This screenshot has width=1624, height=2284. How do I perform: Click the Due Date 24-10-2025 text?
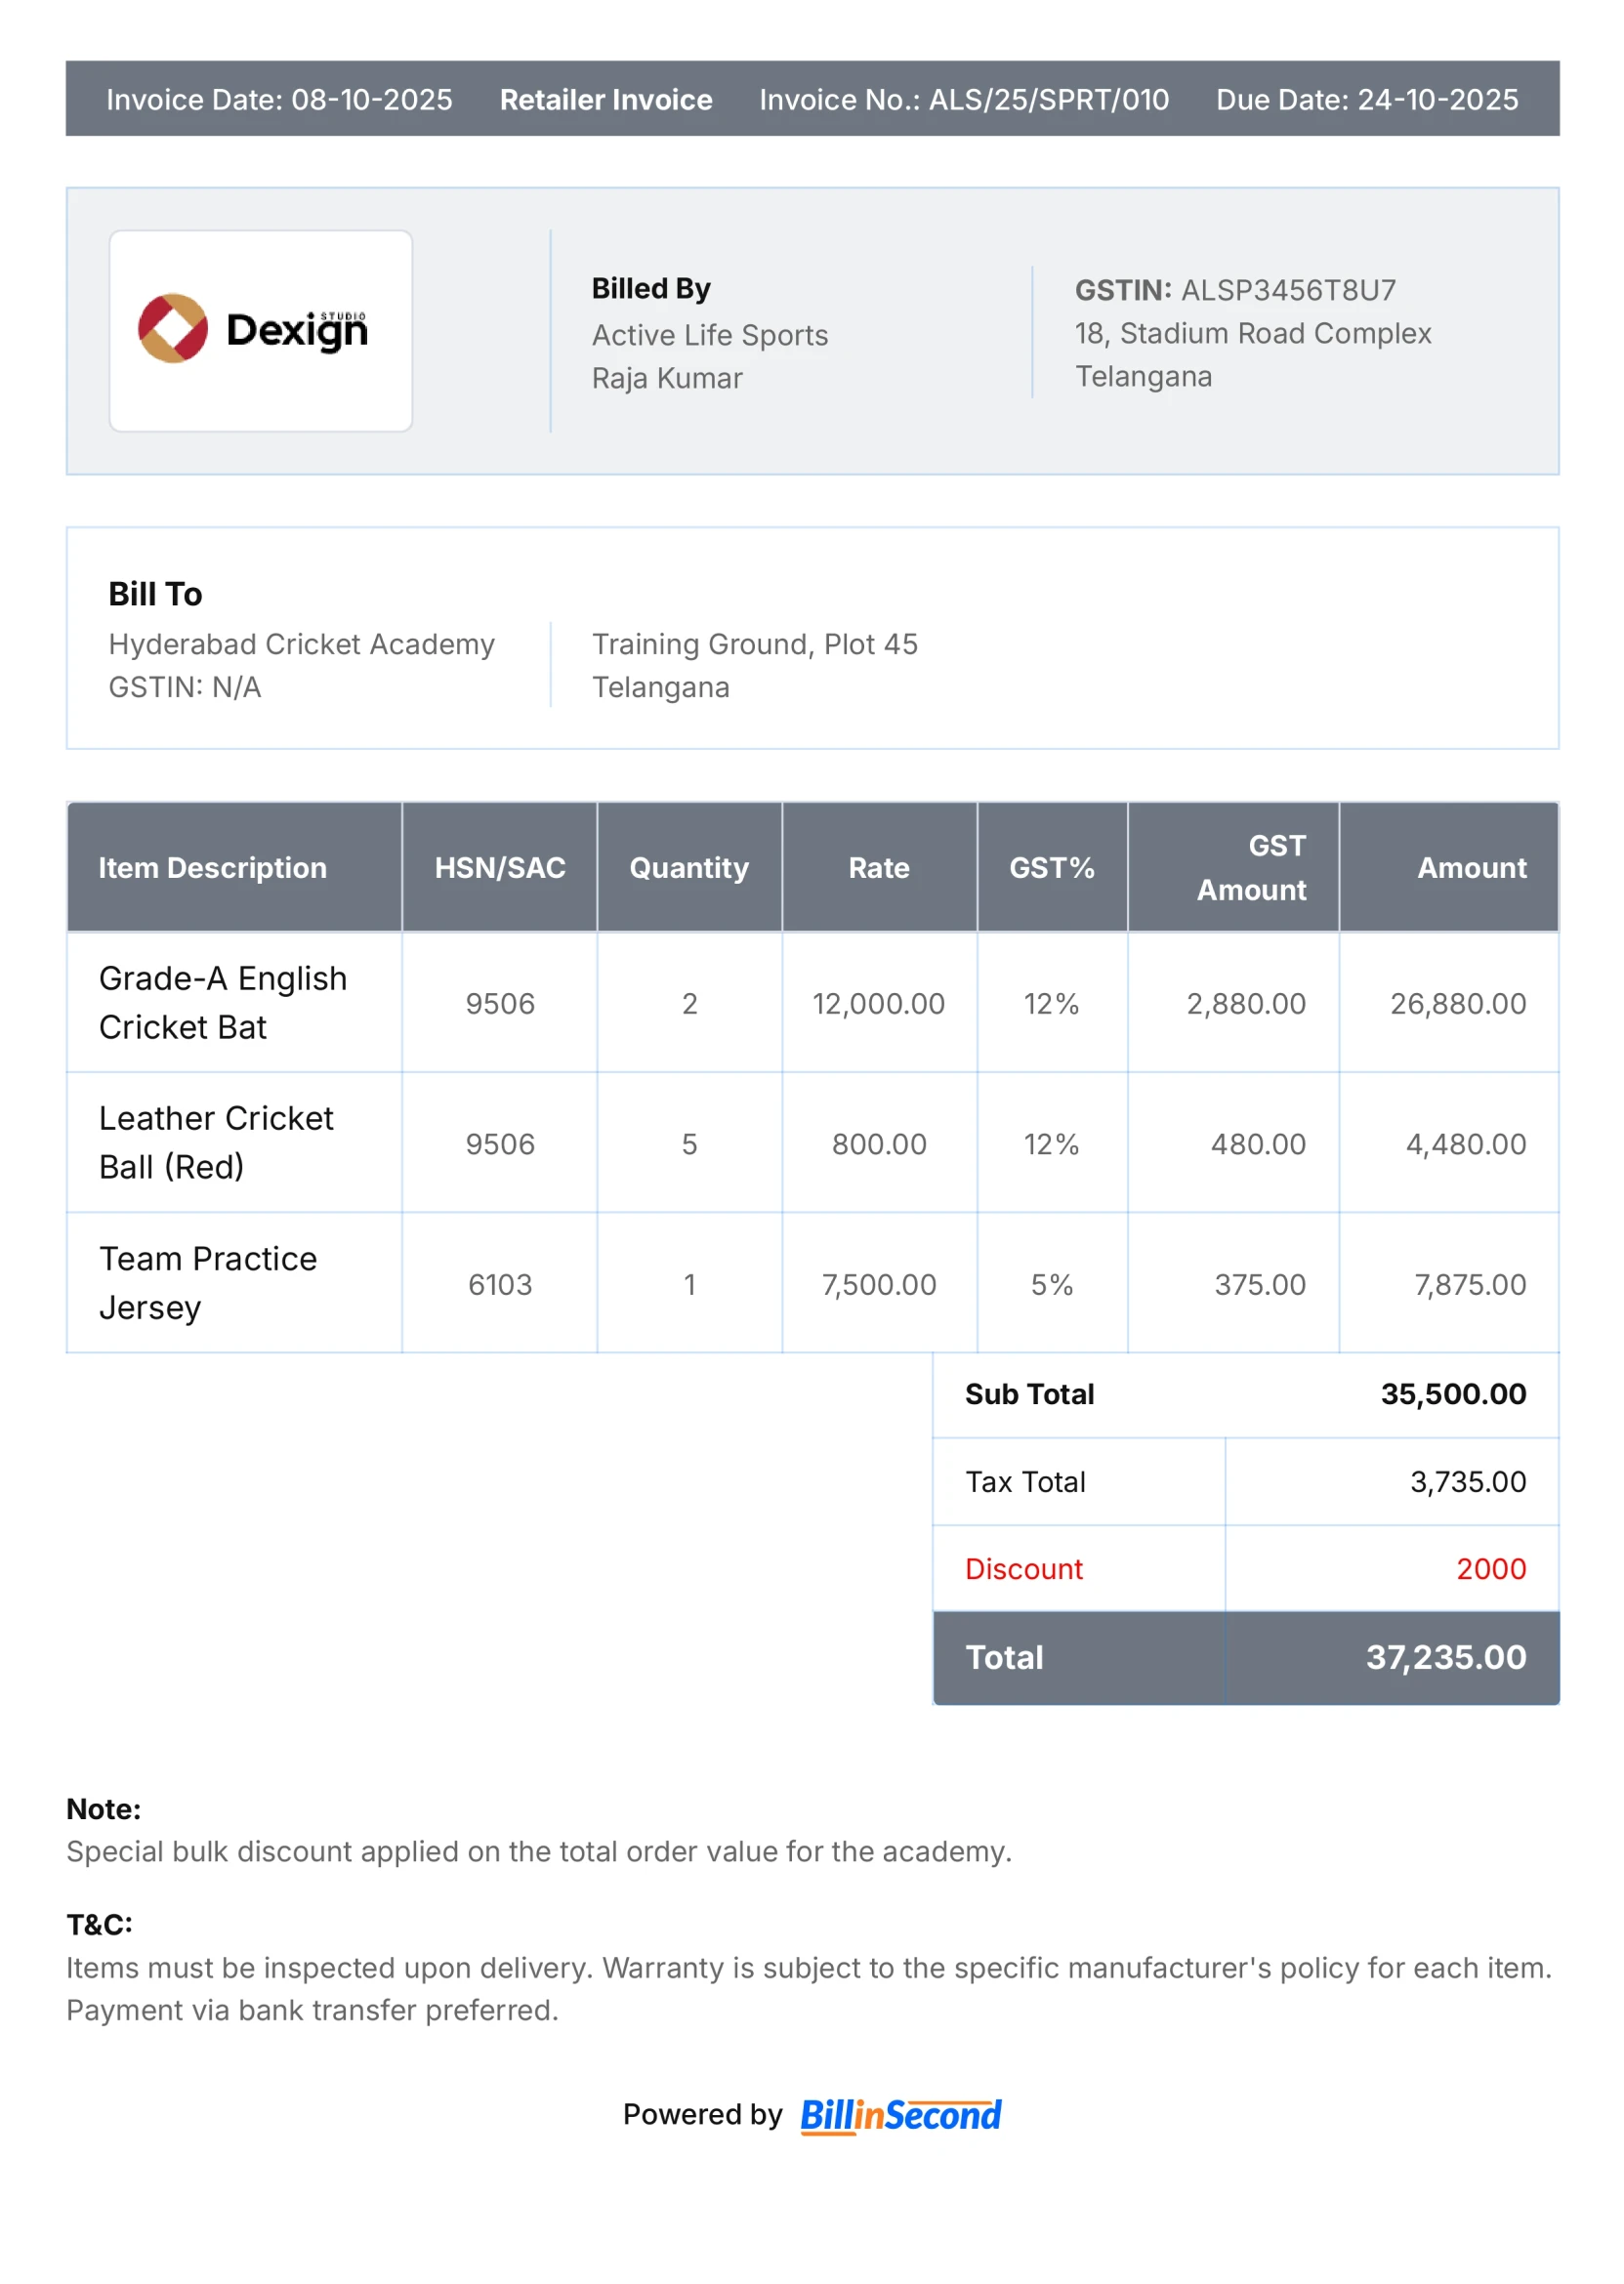[x=1366, y=100]
